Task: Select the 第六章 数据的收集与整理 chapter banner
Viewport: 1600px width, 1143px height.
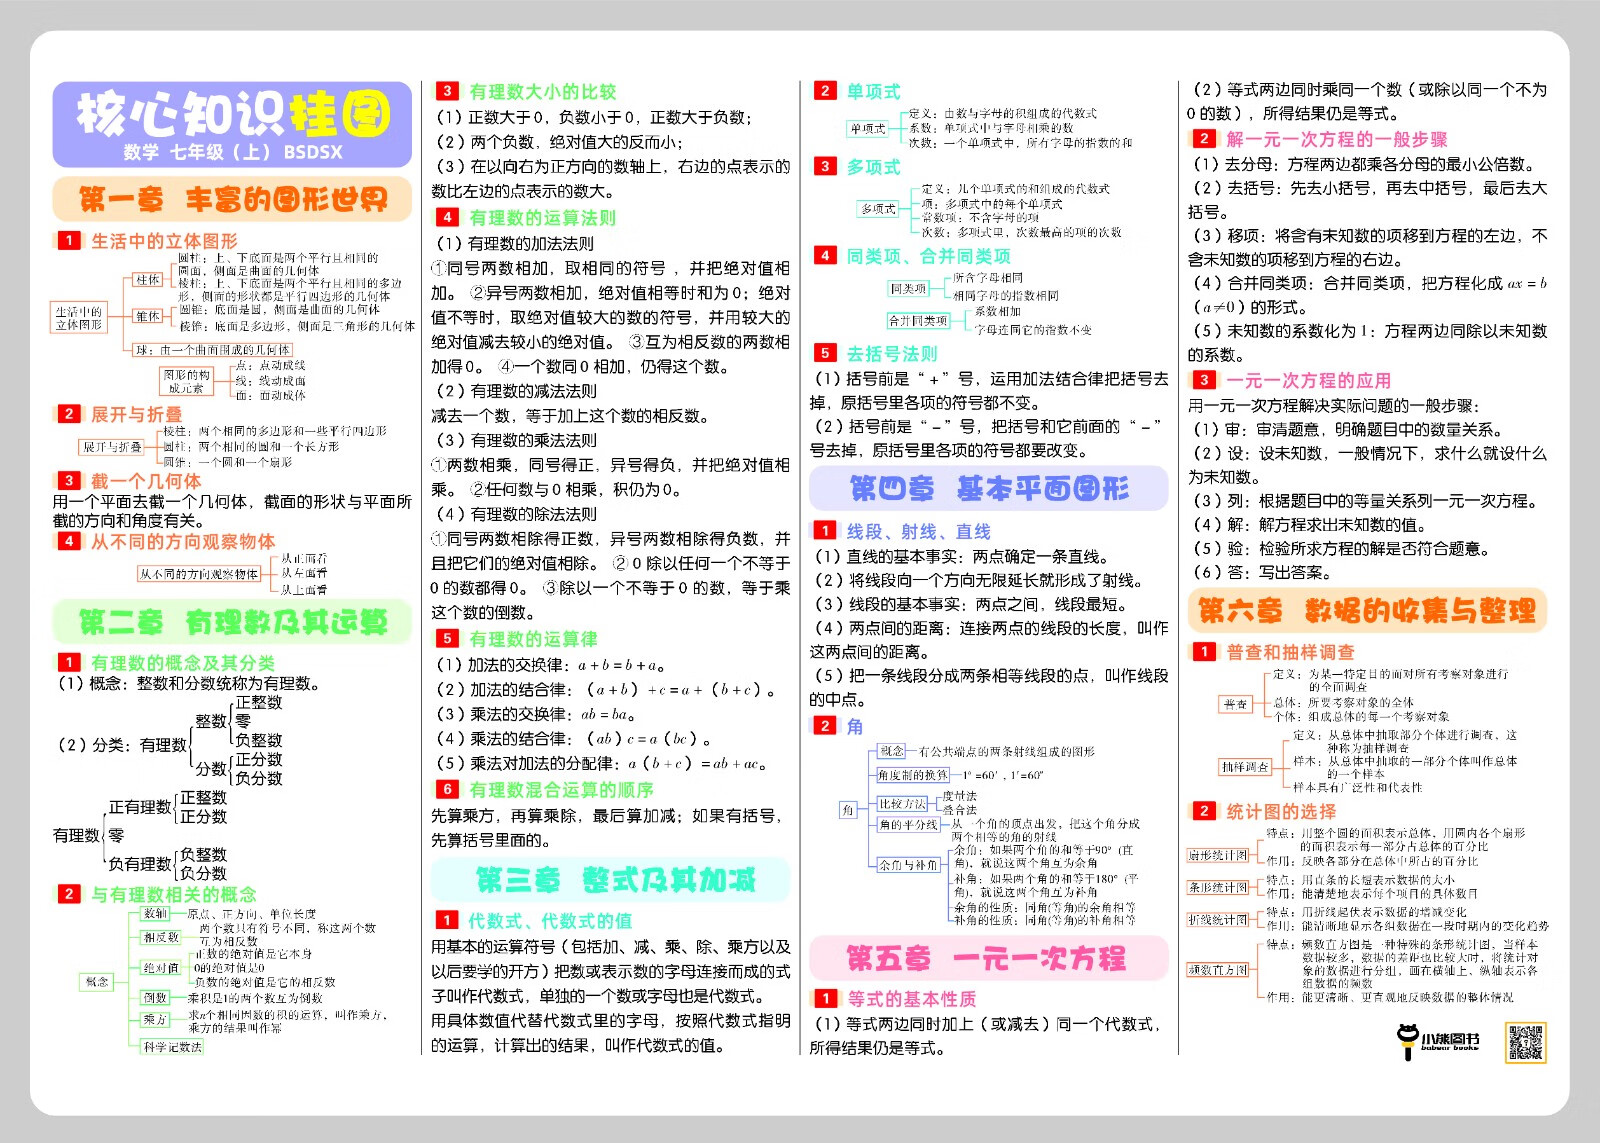Action: coord(1367,611)
